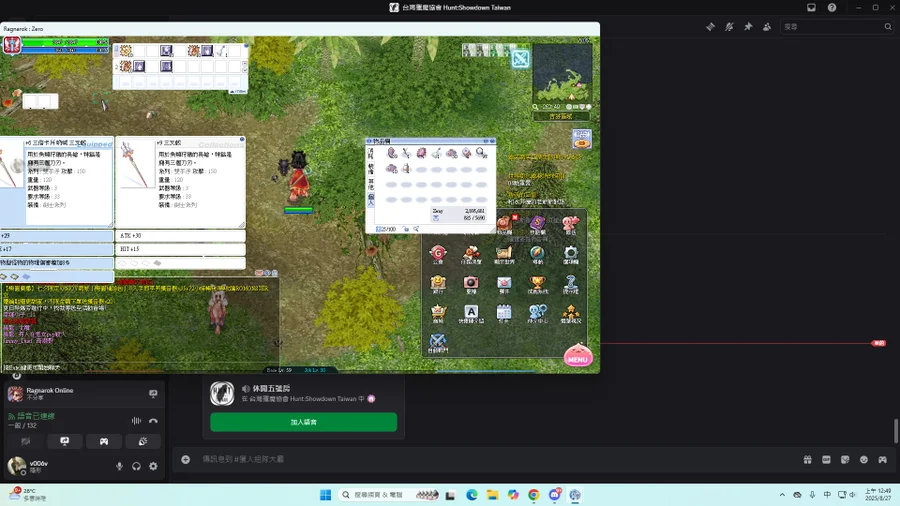Screen dimensions: 900x506
Task: Start an activity with gamepad button
Action: coord(104,441)
